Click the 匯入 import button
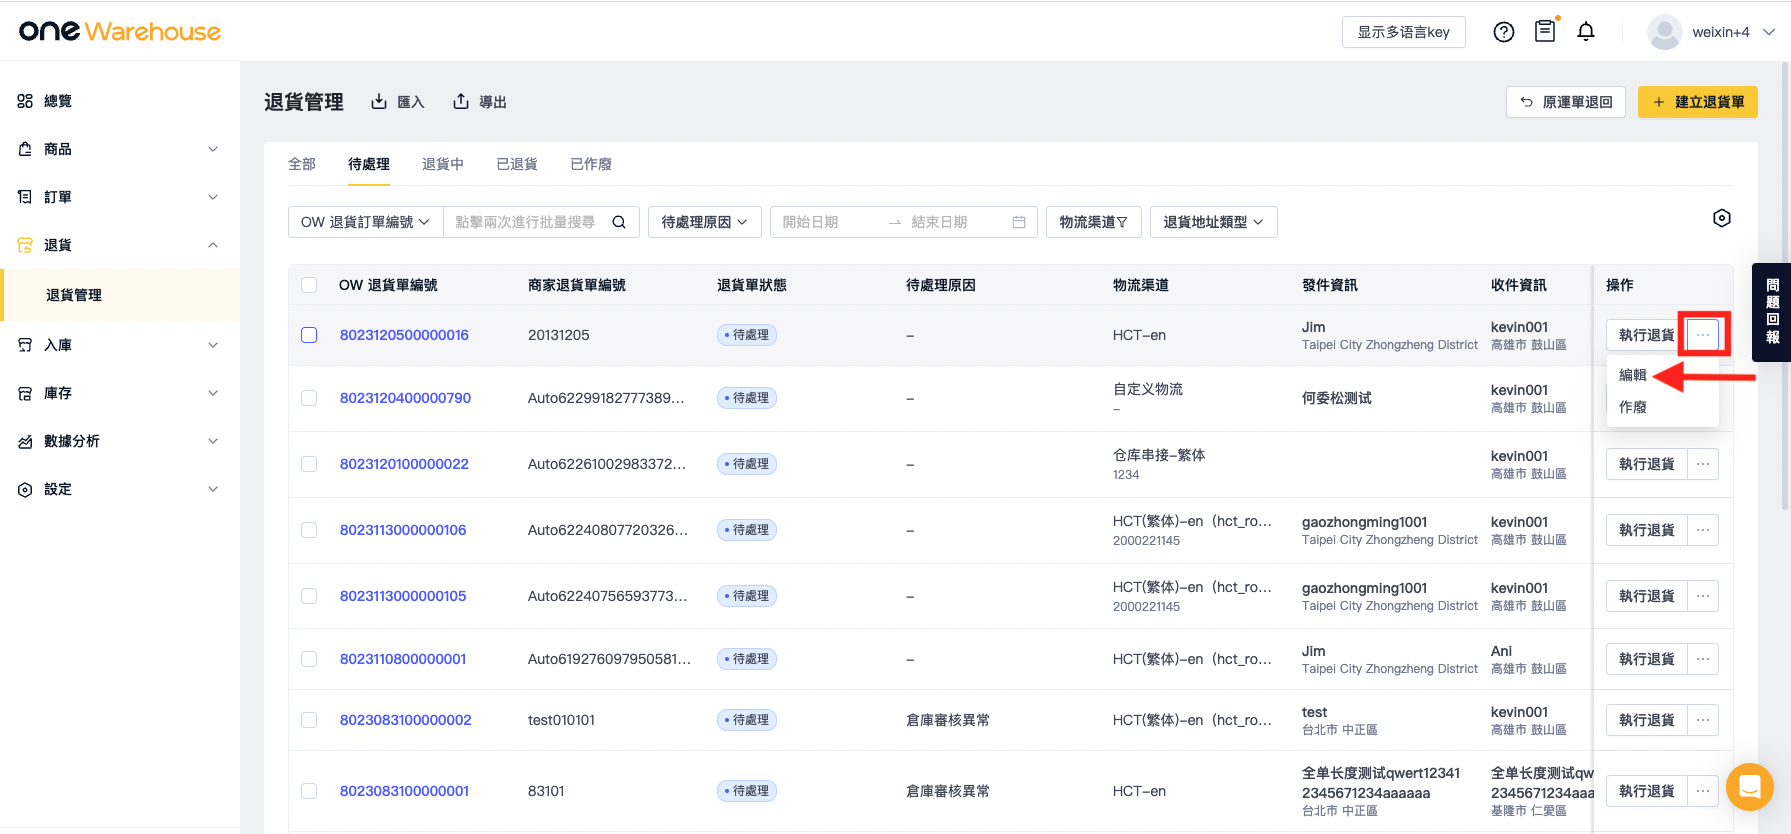Viewport: 1791px width, 834px height. [398, 102]
